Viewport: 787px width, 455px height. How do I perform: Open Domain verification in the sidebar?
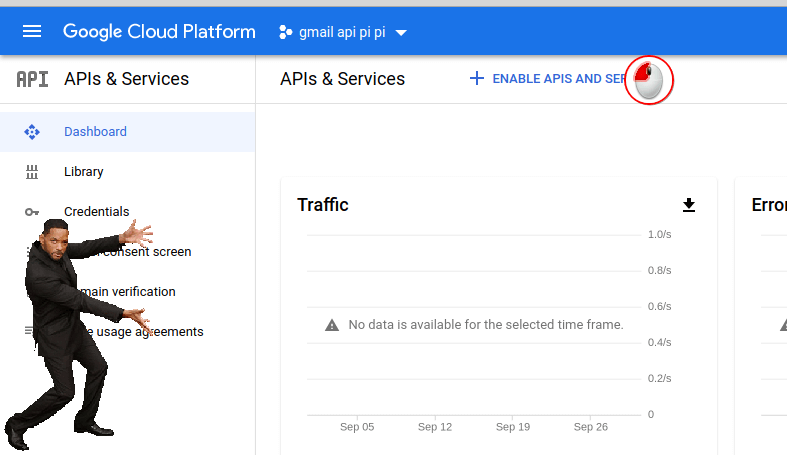(x=127, y=292)
